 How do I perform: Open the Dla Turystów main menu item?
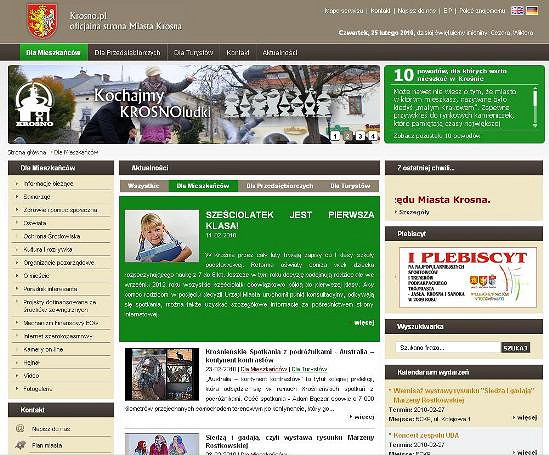coord(193,52)
